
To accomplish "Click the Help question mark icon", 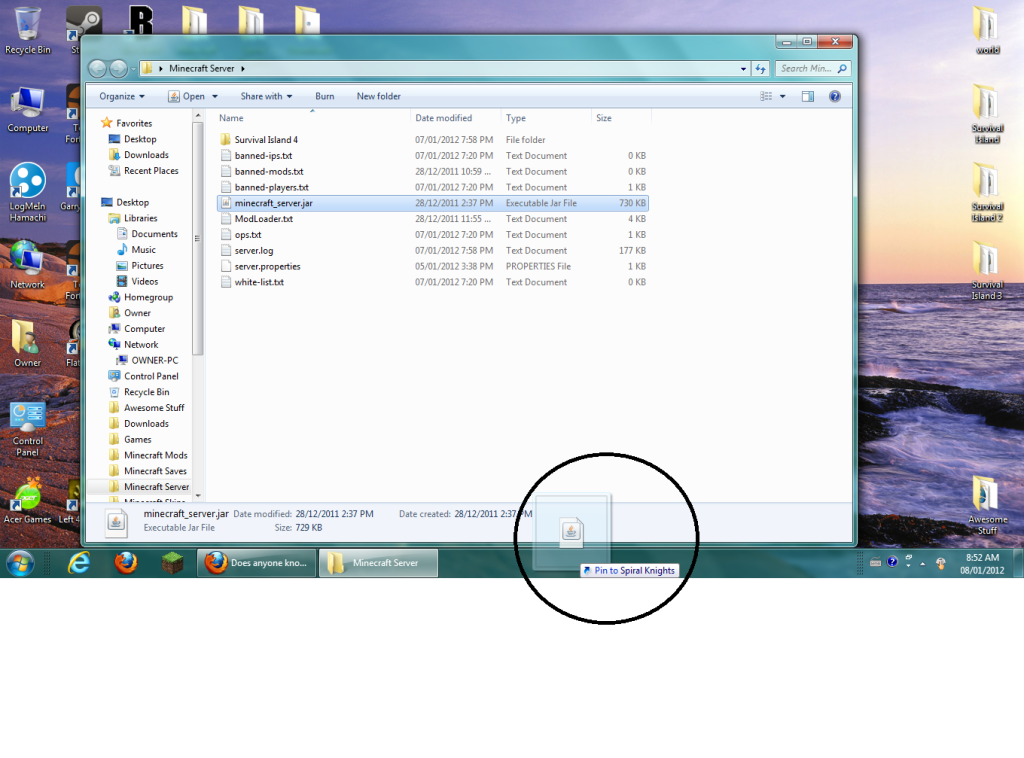I will [834, 96].
